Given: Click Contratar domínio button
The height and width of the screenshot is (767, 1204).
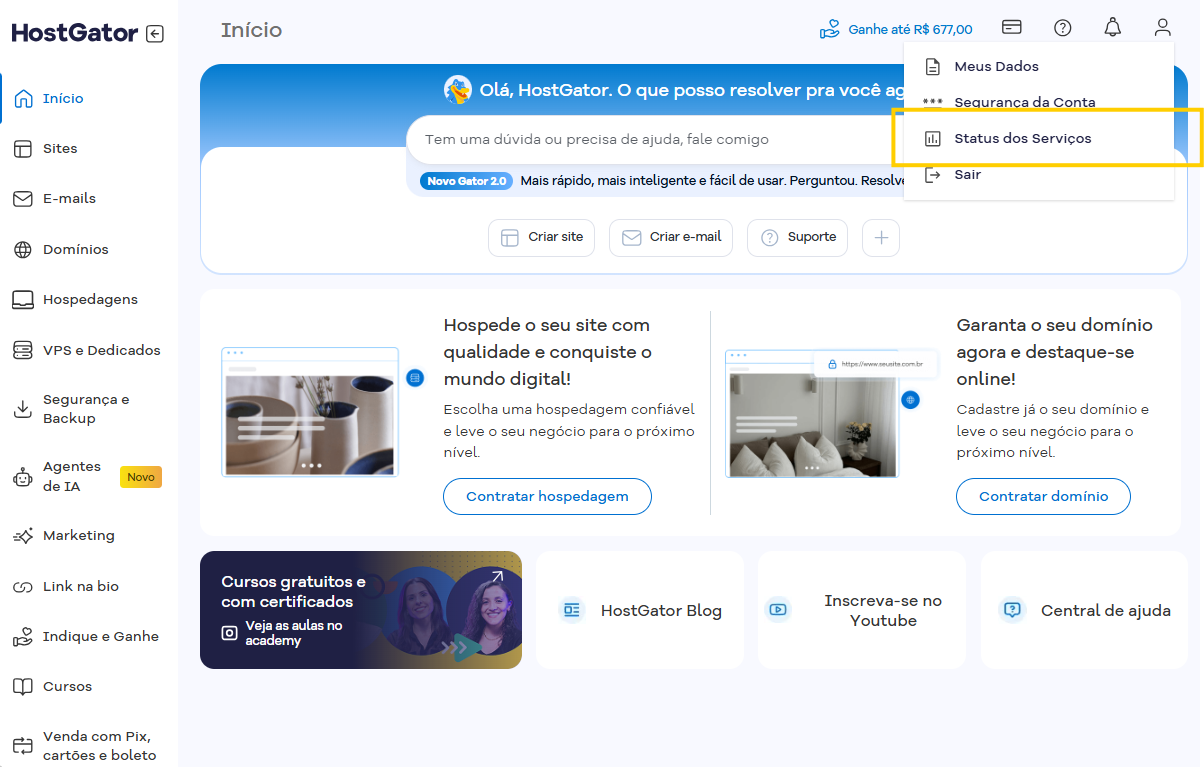Looking at the screenshot, I should click(x=1043, y=496).
